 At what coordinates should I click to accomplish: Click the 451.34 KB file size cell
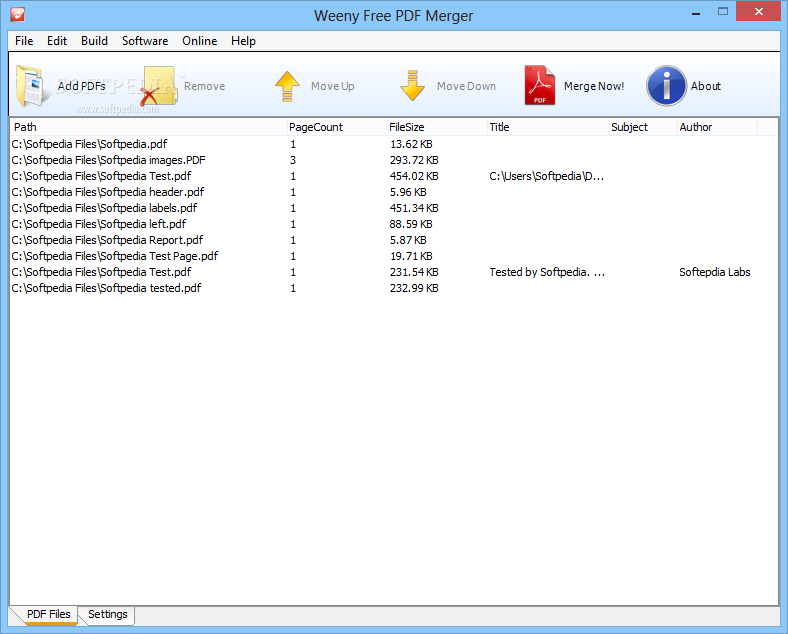point(414,208)
